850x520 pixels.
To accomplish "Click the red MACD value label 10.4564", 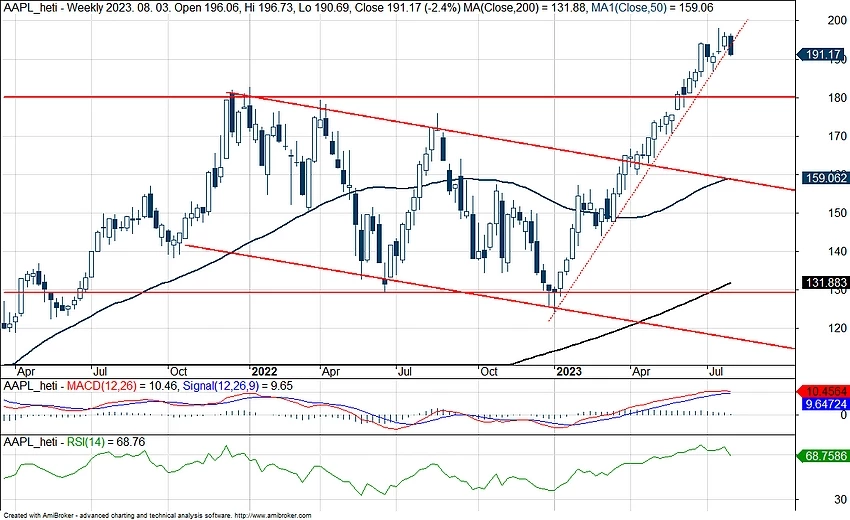I will click(825, 391).
